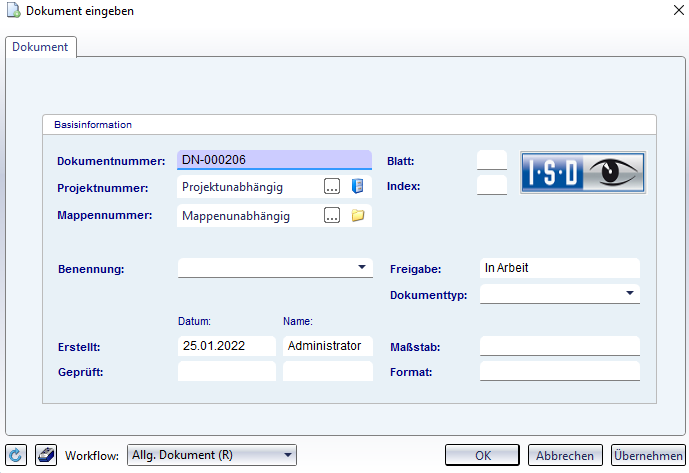Focus the Dokumentnummer field DN-000206

(274, 160)
